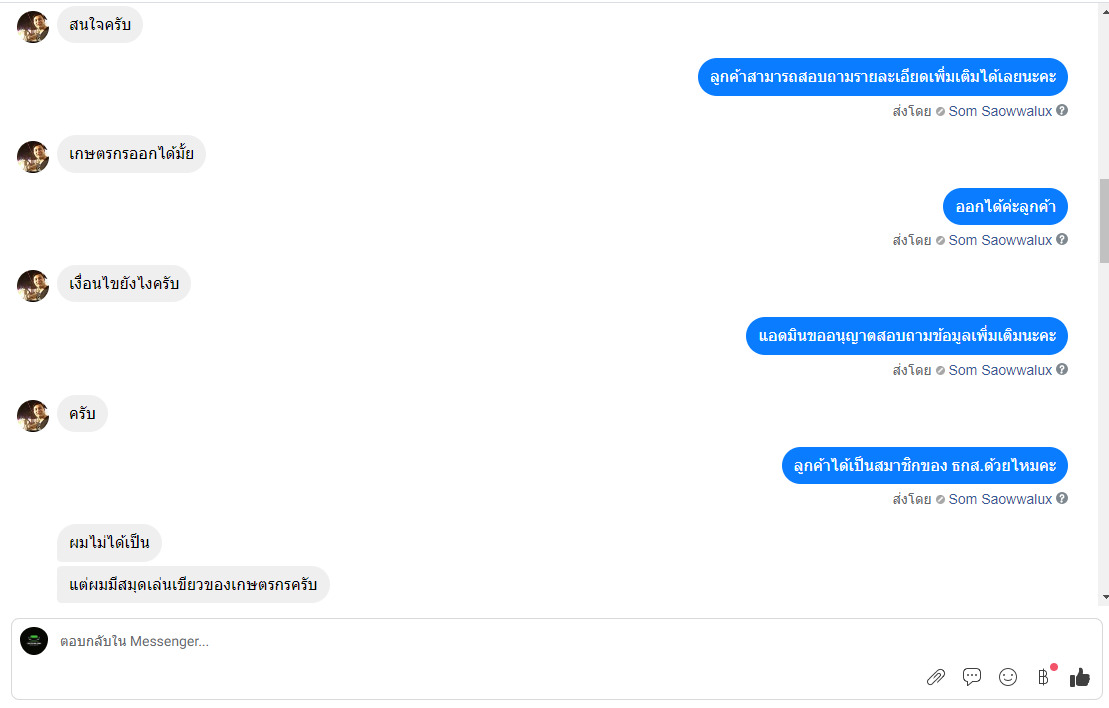Click customer avatar next to เกษตรกรออกได้มั้ย

[33, 156]
